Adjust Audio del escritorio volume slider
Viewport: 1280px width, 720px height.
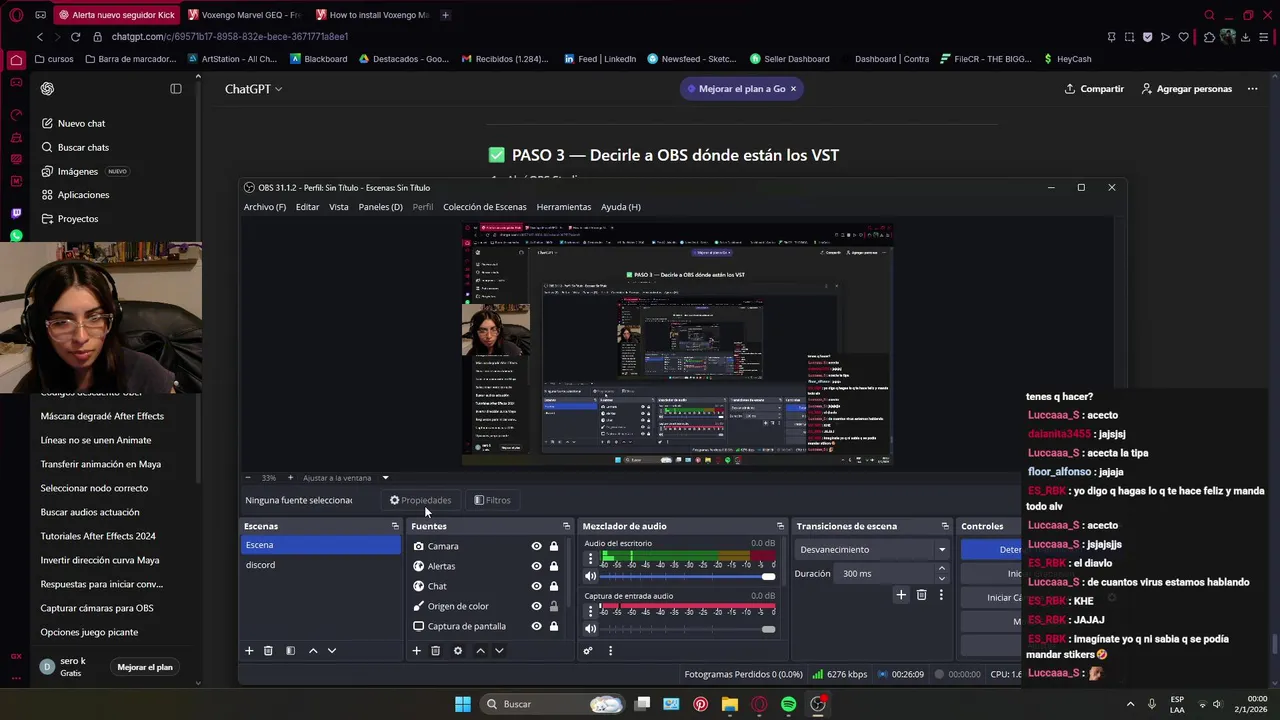[x=688, y=576]
